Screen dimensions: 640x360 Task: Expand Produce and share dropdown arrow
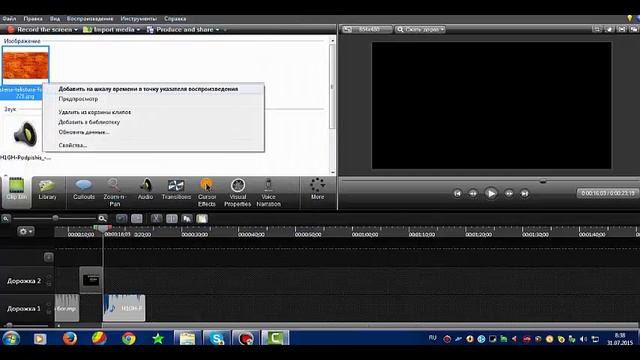[x=218, y=30]
